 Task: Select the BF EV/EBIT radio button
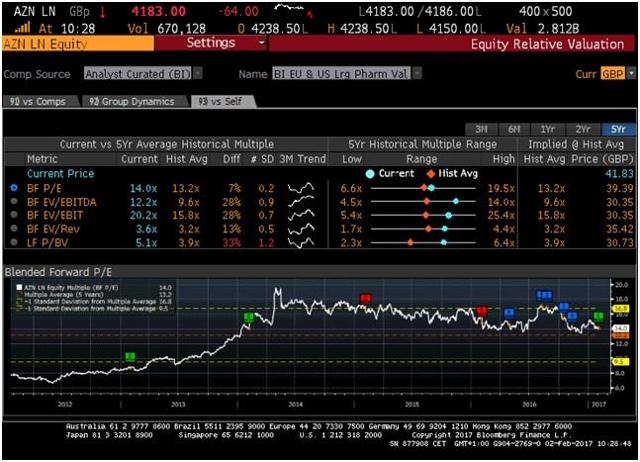tap(14, 215)
